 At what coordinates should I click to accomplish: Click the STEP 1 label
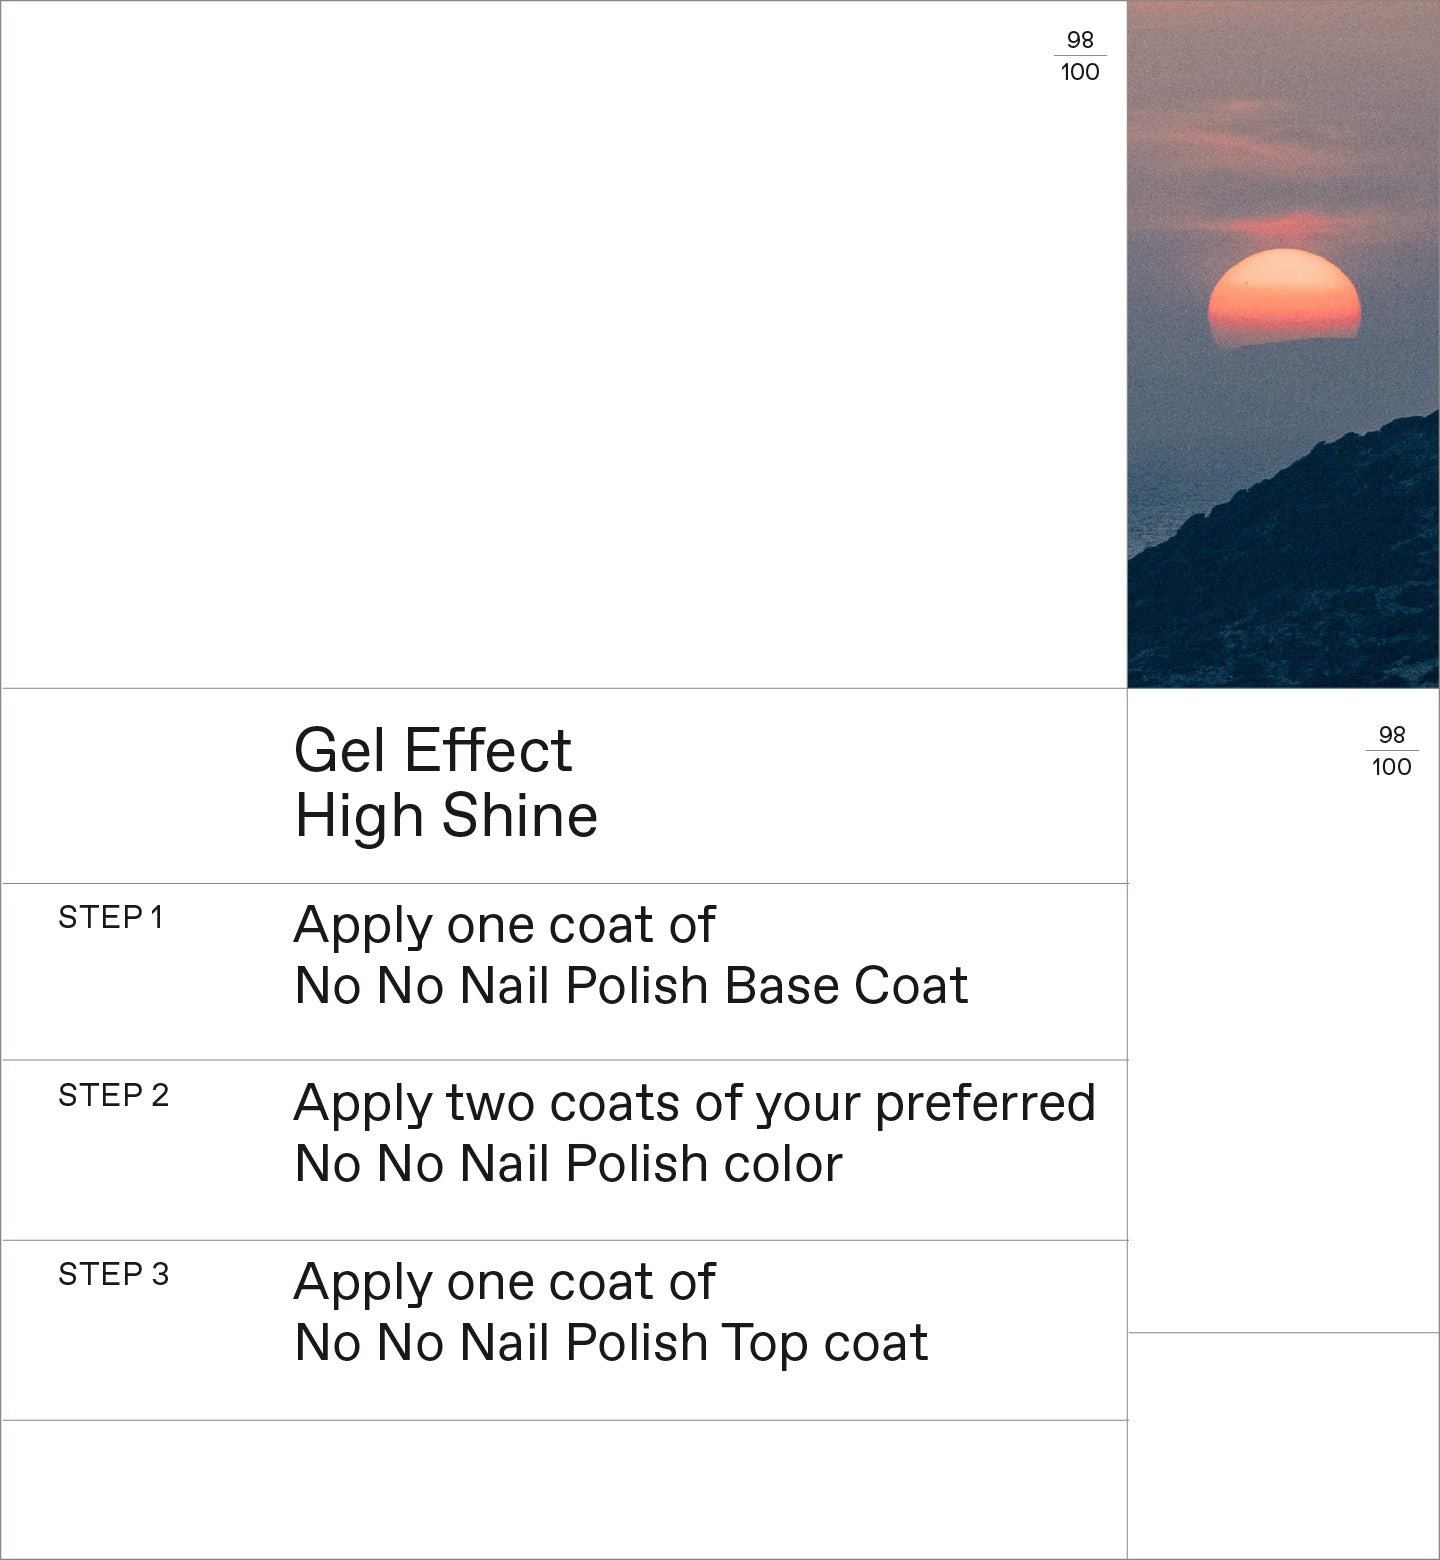tap(110, 917)
